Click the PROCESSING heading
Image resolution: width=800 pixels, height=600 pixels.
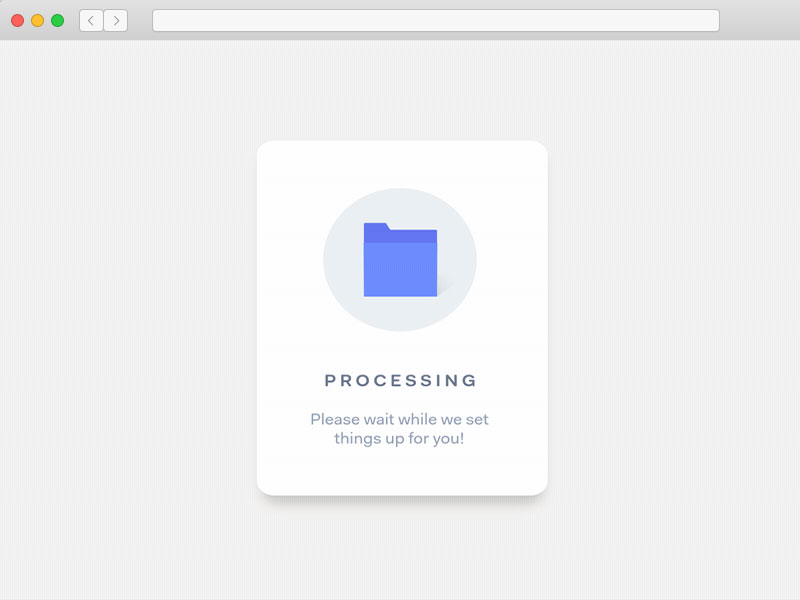pos(401,381)
